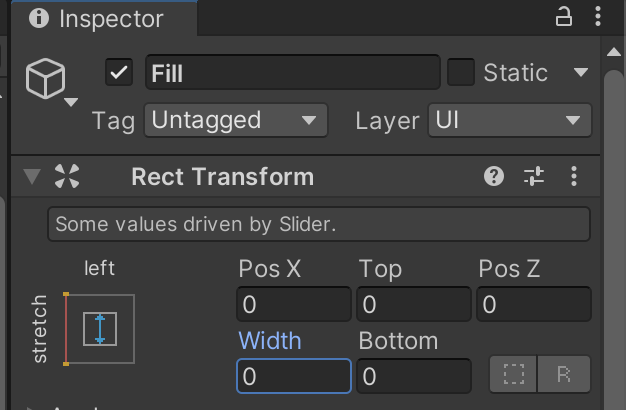Viewport: 626px width, 410px height.
Task: Open Rect Transform presets sliders icon
Action: pyautogui.click(x=535, y=177)
